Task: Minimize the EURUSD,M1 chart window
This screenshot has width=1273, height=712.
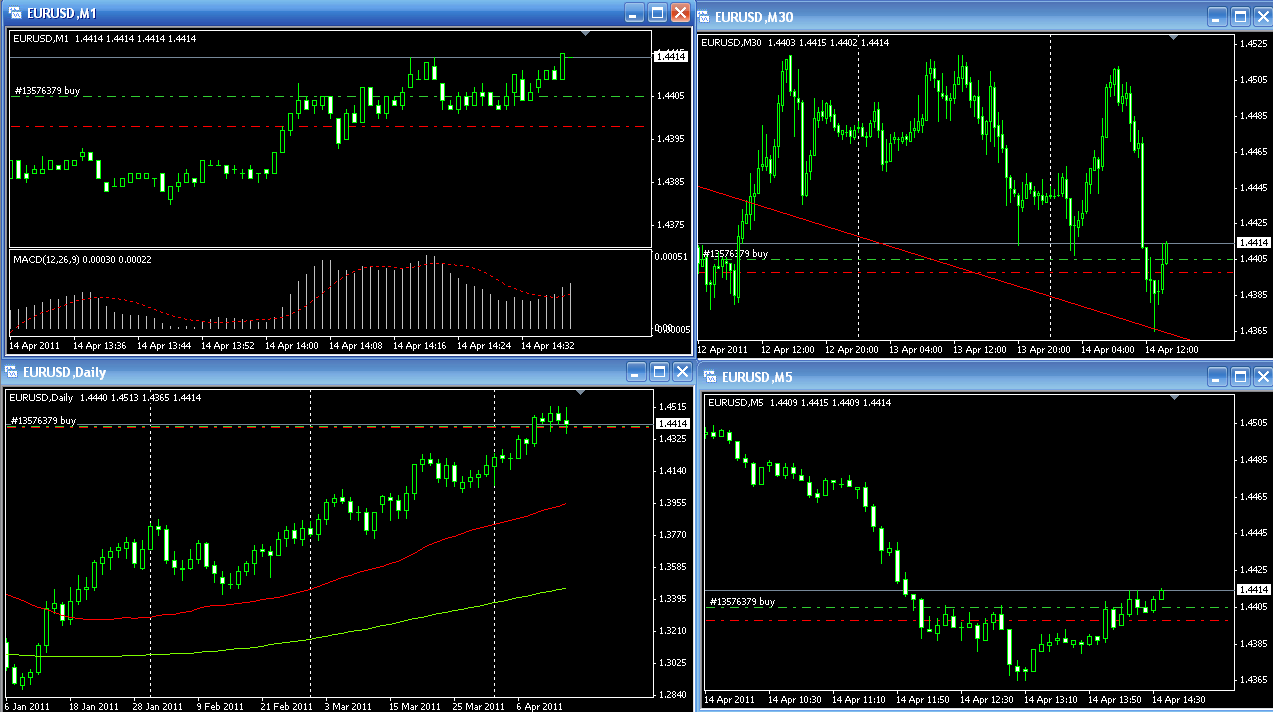Action: pyautogui.click(x=634, y=12)
